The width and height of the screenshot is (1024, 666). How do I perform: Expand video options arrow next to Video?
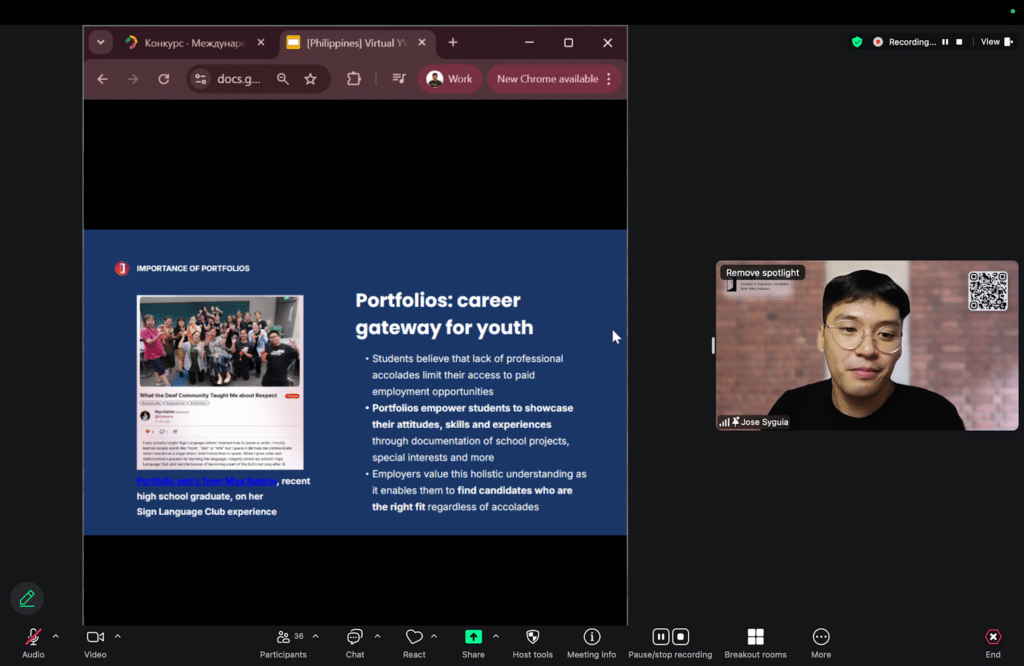(117, 636)
